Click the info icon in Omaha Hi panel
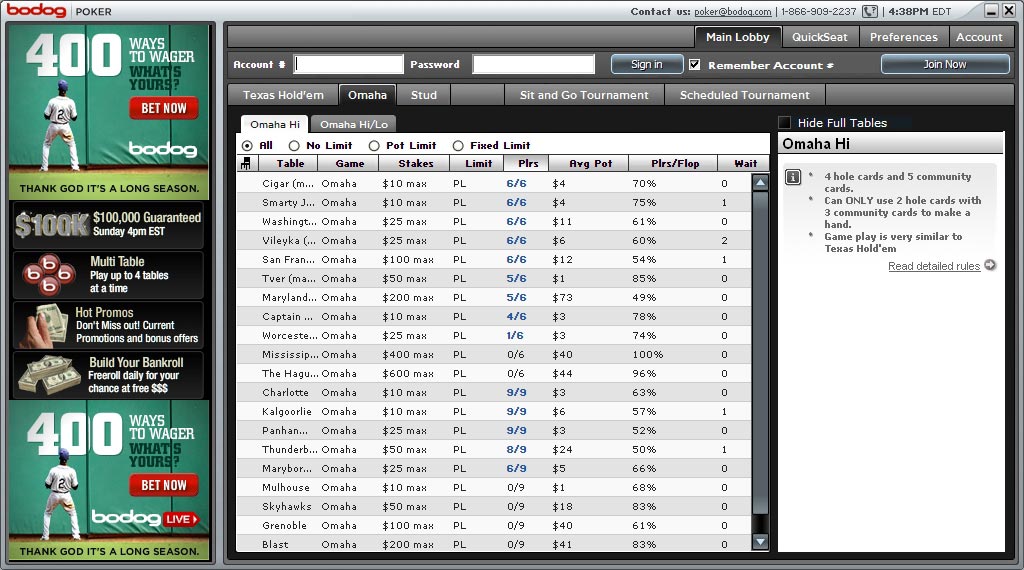This screenshot has width=1024, height=570. 793,177
